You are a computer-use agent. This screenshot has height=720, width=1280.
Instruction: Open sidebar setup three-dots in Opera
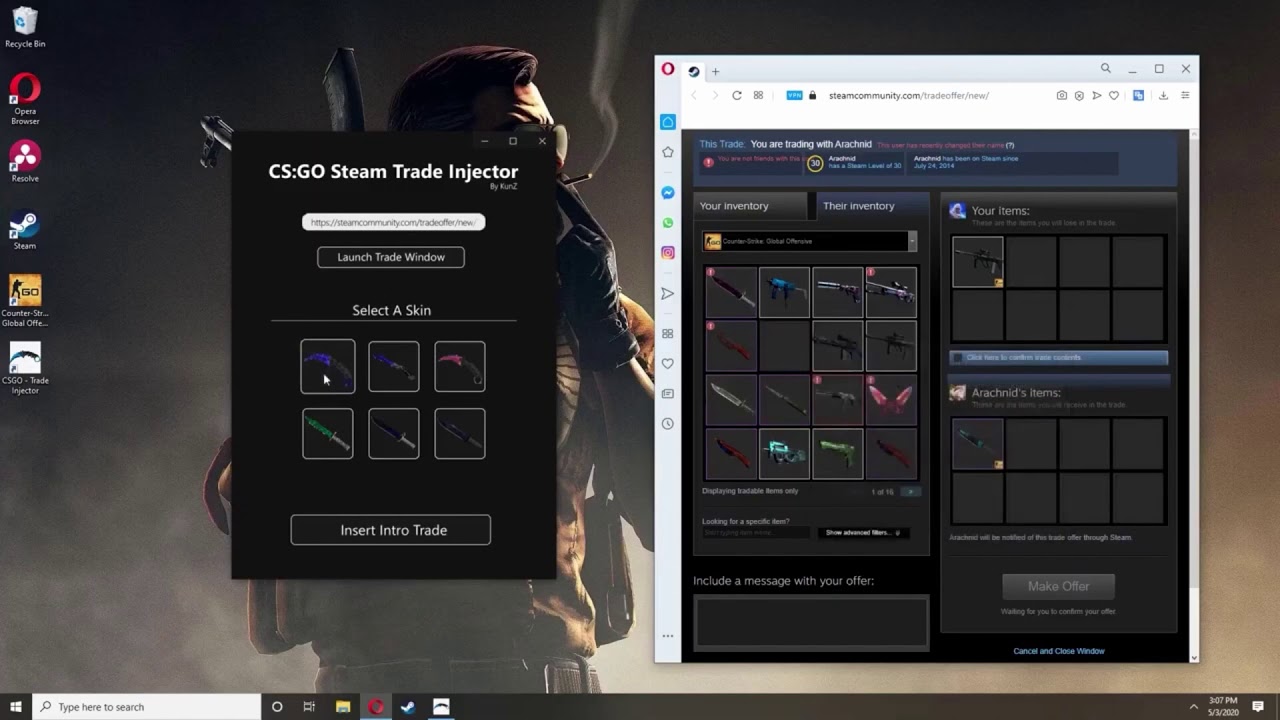point(668,636)
